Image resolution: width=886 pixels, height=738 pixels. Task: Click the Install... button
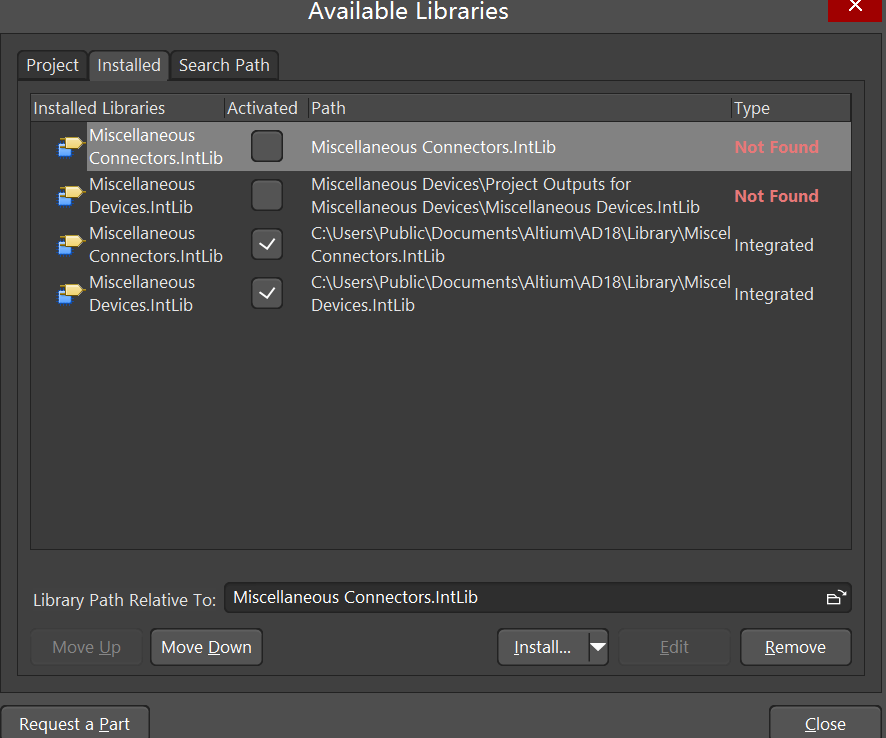point(542,647)
